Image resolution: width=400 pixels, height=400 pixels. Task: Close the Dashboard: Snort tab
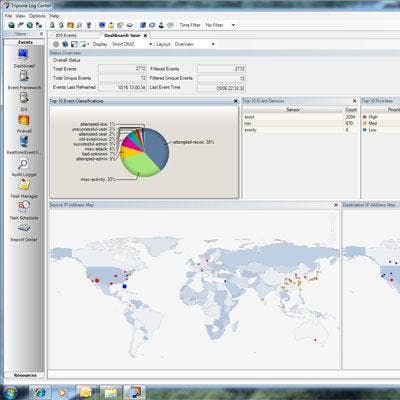(145, 35)
